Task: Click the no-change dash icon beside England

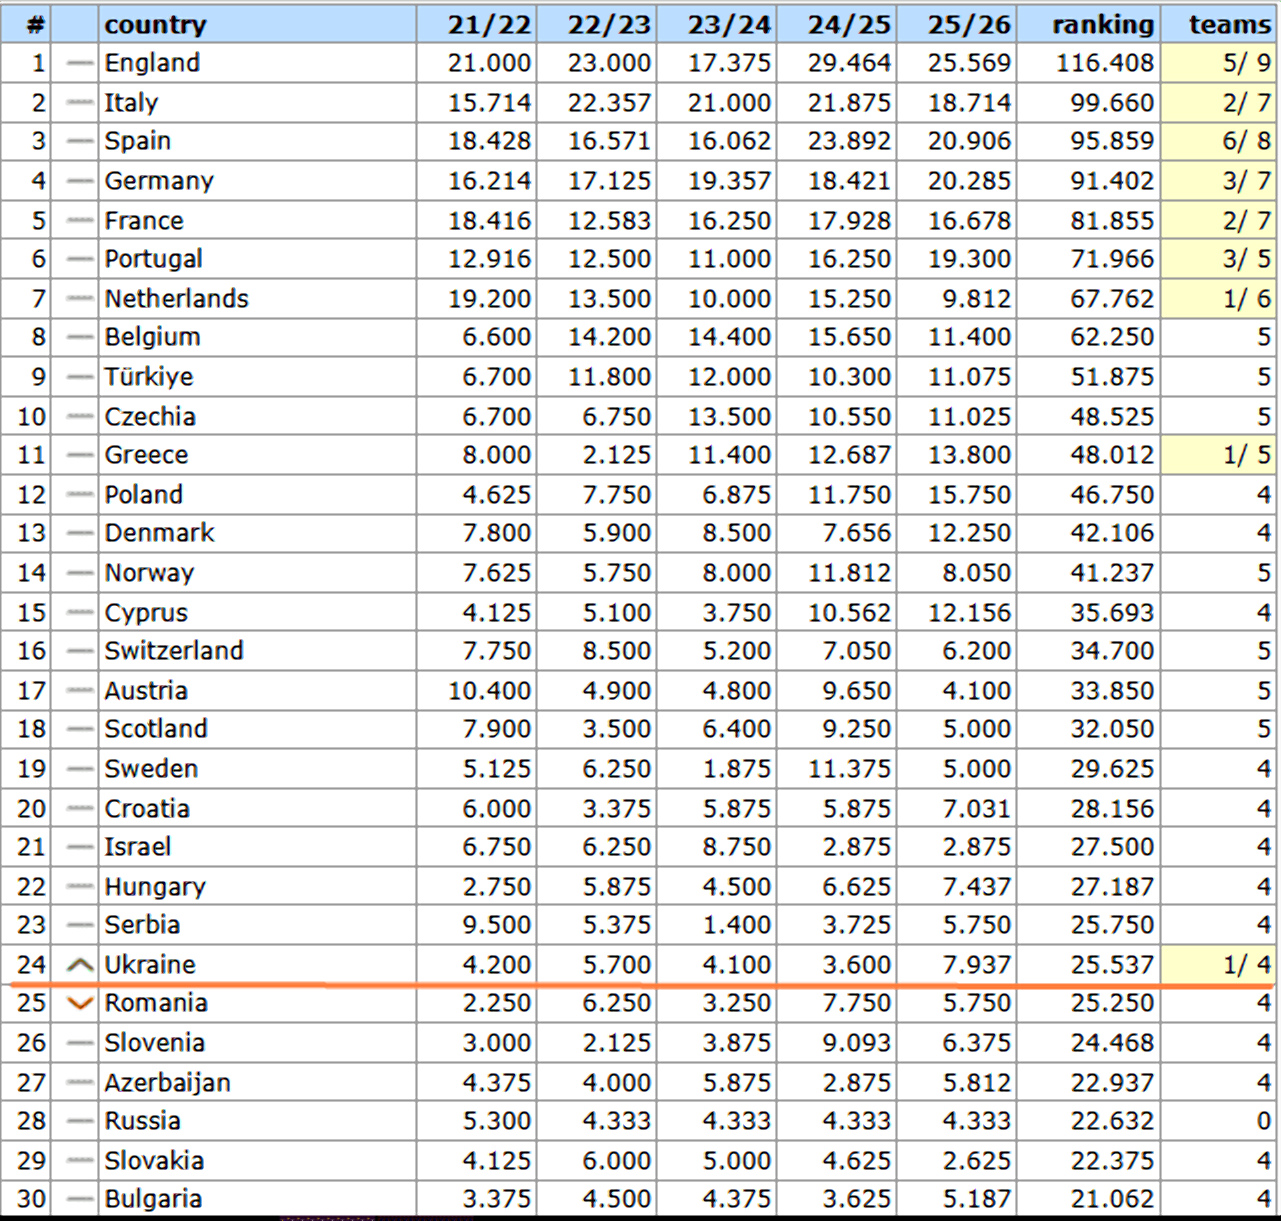Action: [x=79, y=63]
